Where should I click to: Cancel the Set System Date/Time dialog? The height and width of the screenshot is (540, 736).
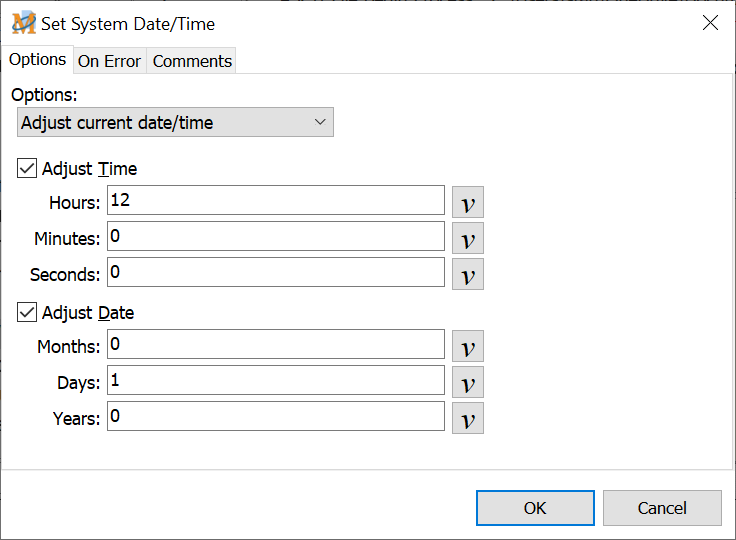(661, 508)
